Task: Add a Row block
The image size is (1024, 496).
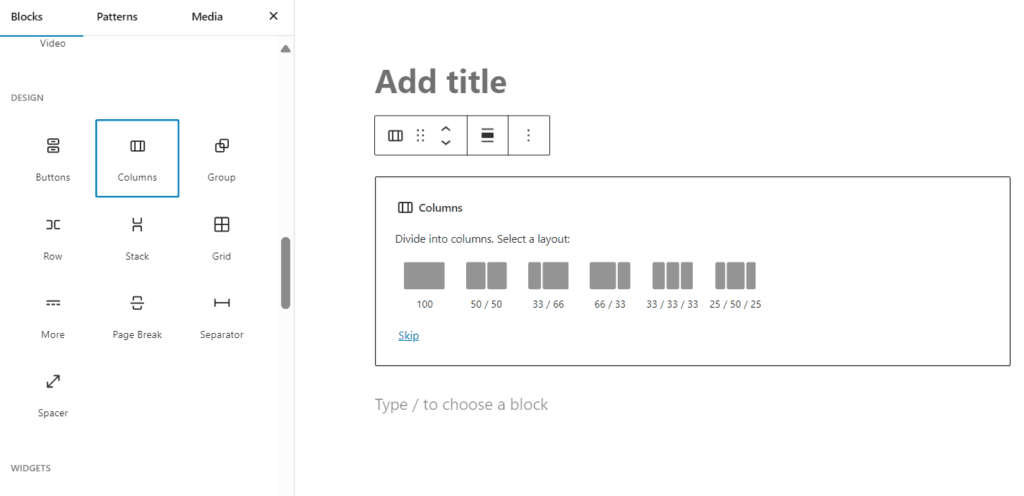Action: tap(53, 238)
